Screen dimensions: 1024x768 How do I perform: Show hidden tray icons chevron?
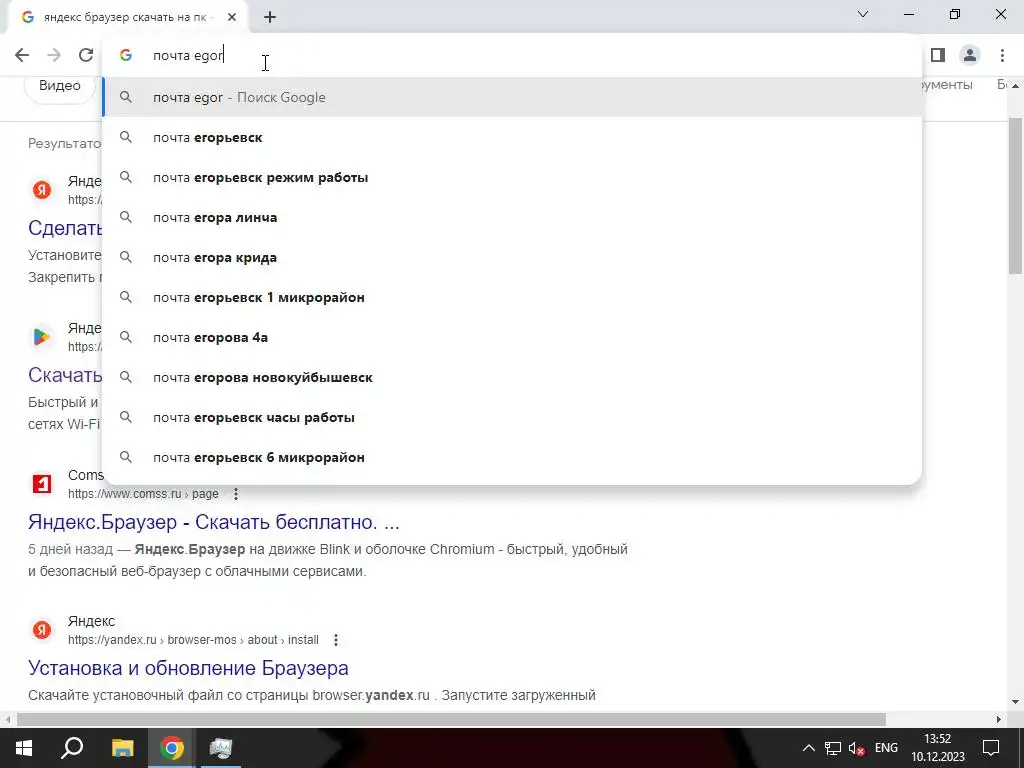pyautogui.click(x=808, y=748)
